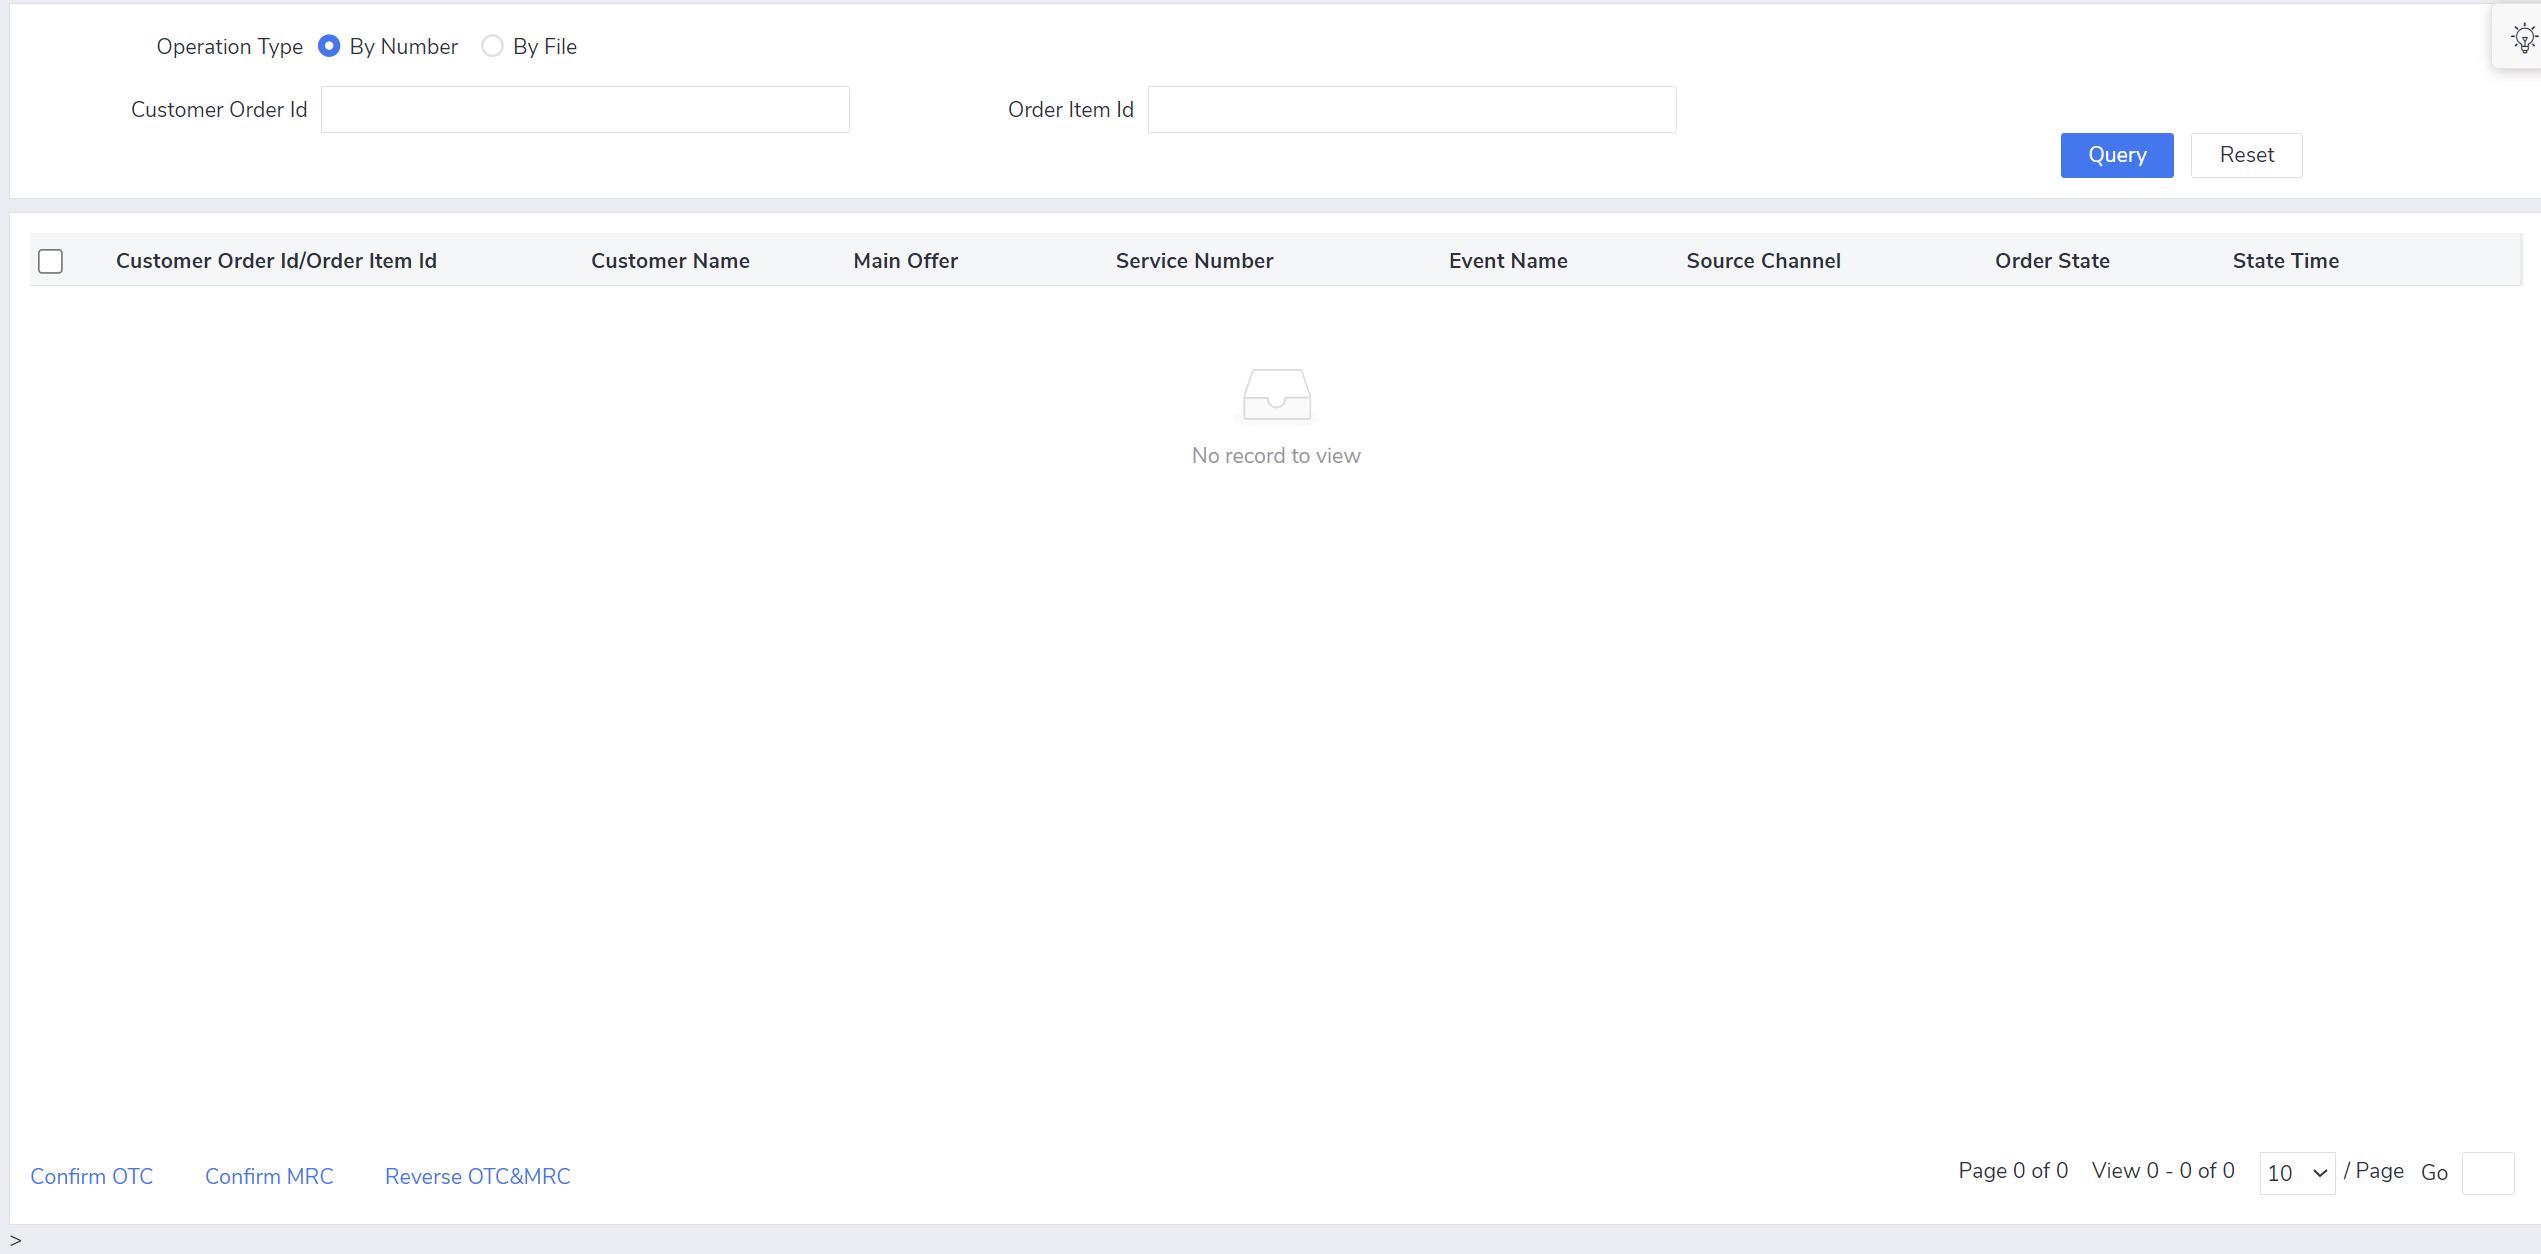The width and height of the screenshot is (2541, 1254).
Task: Select 10 per page from page size dropdown
Action: (2291, 1173)
